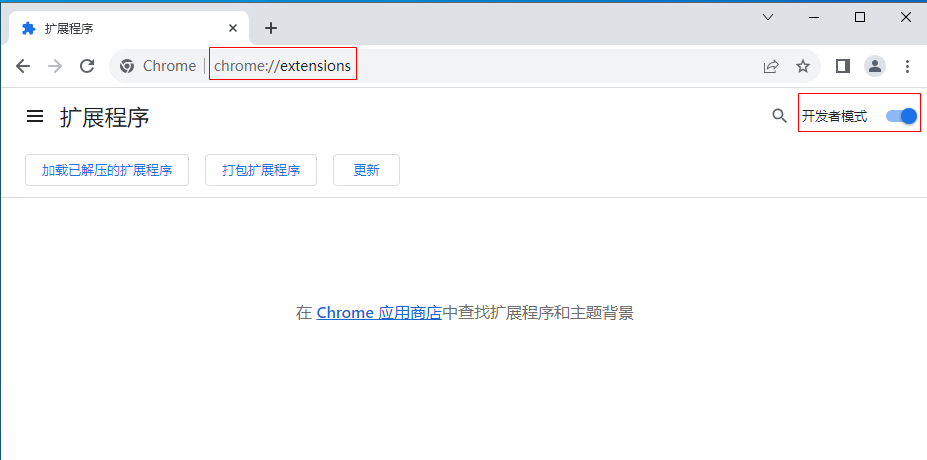Image resolution: width=927 pixels, height=460 pixels.
Task: Turn off 开发者模式 toggle
Action: coord(902,116)
